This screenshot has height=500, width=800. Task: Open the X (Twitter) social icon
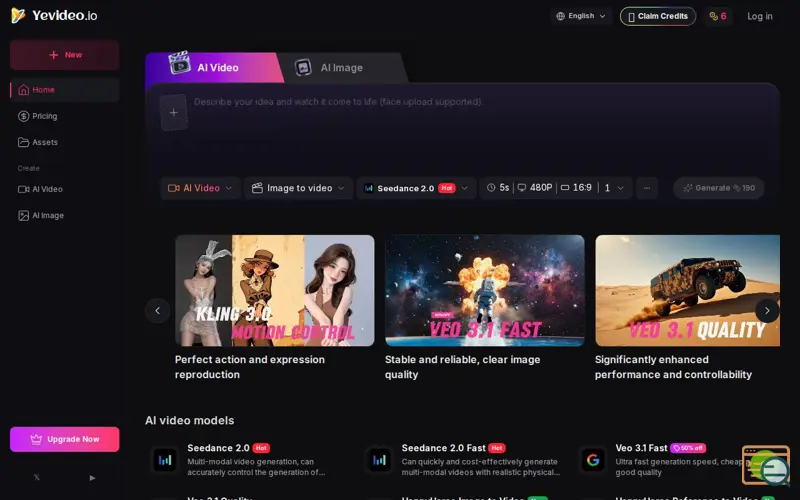(x=37, y=478)
